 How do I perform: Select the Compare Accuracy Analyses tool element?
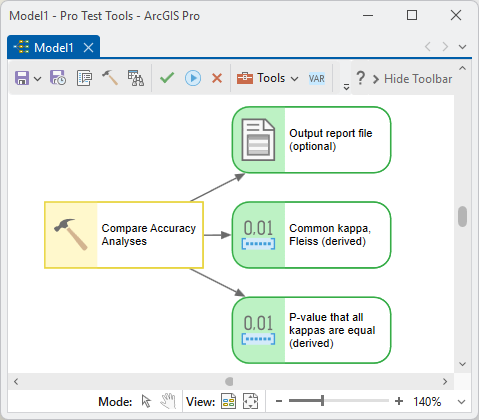pyautogui.click(x=124, y=235)
